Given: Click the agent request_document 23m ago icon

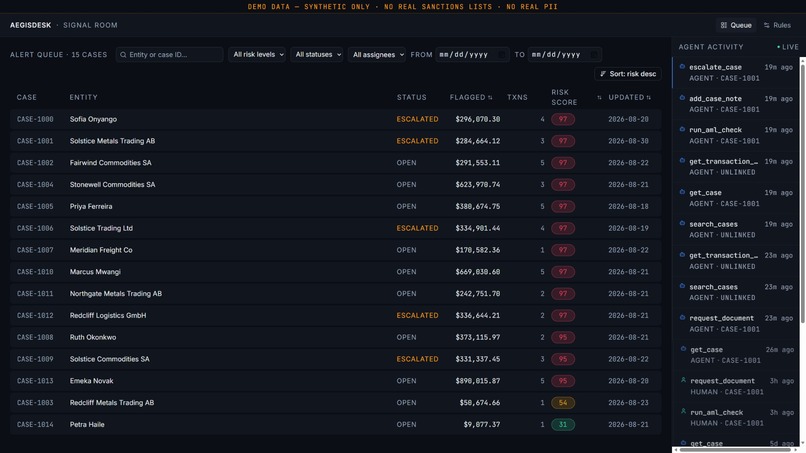Looking at the screenshot, I should 682,317.
